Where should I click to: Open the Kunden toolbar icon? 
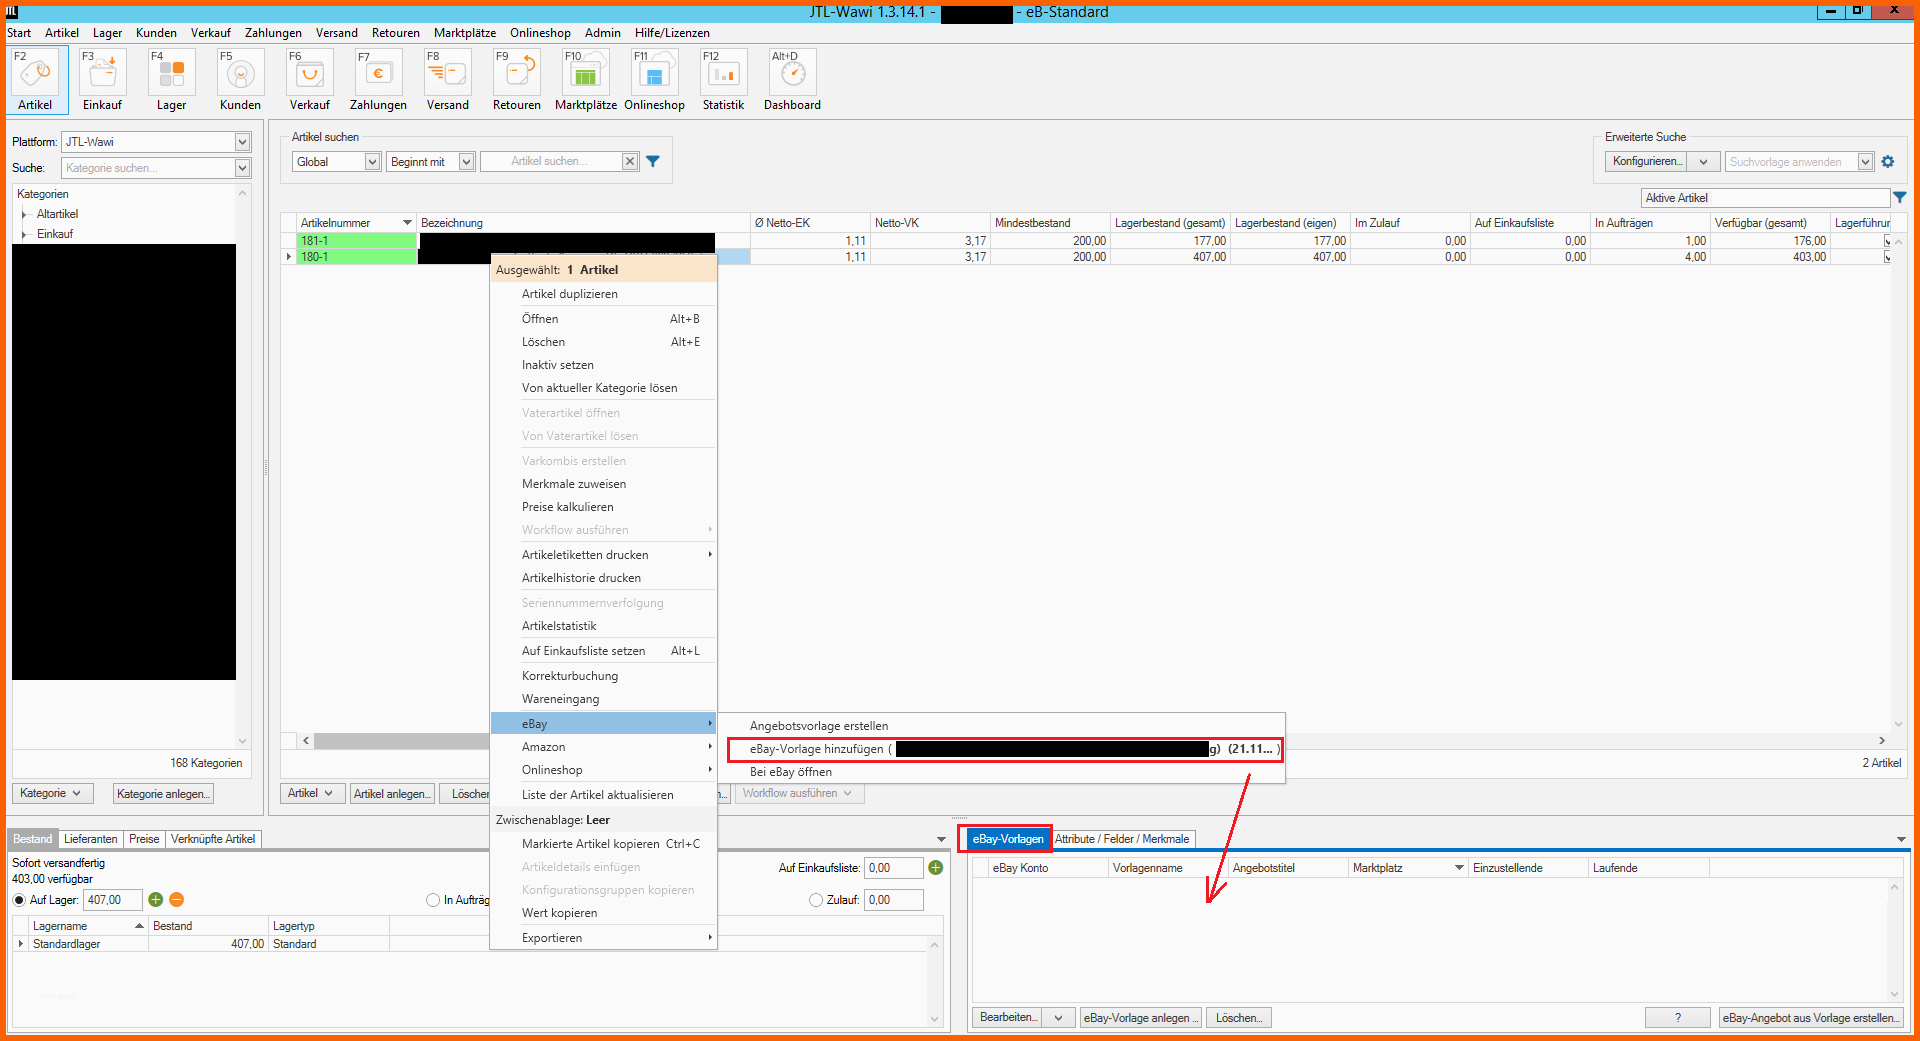pyautogui.click(x=240, y=75)
